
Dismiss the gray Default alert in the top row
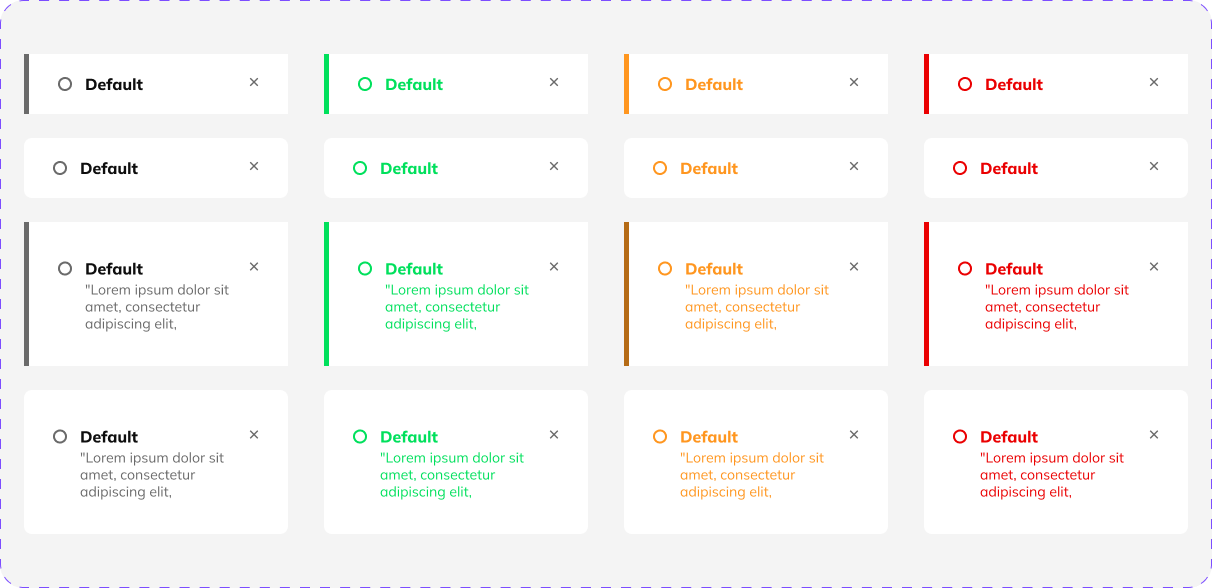coord(254,82)
